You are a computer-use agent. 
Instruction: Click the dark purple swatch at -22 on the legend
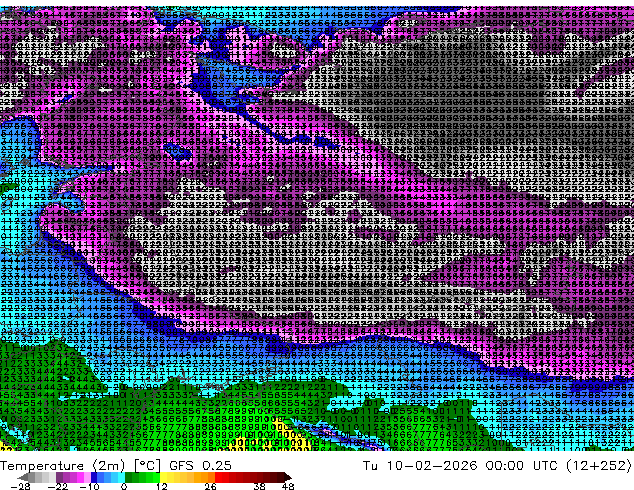59,477
